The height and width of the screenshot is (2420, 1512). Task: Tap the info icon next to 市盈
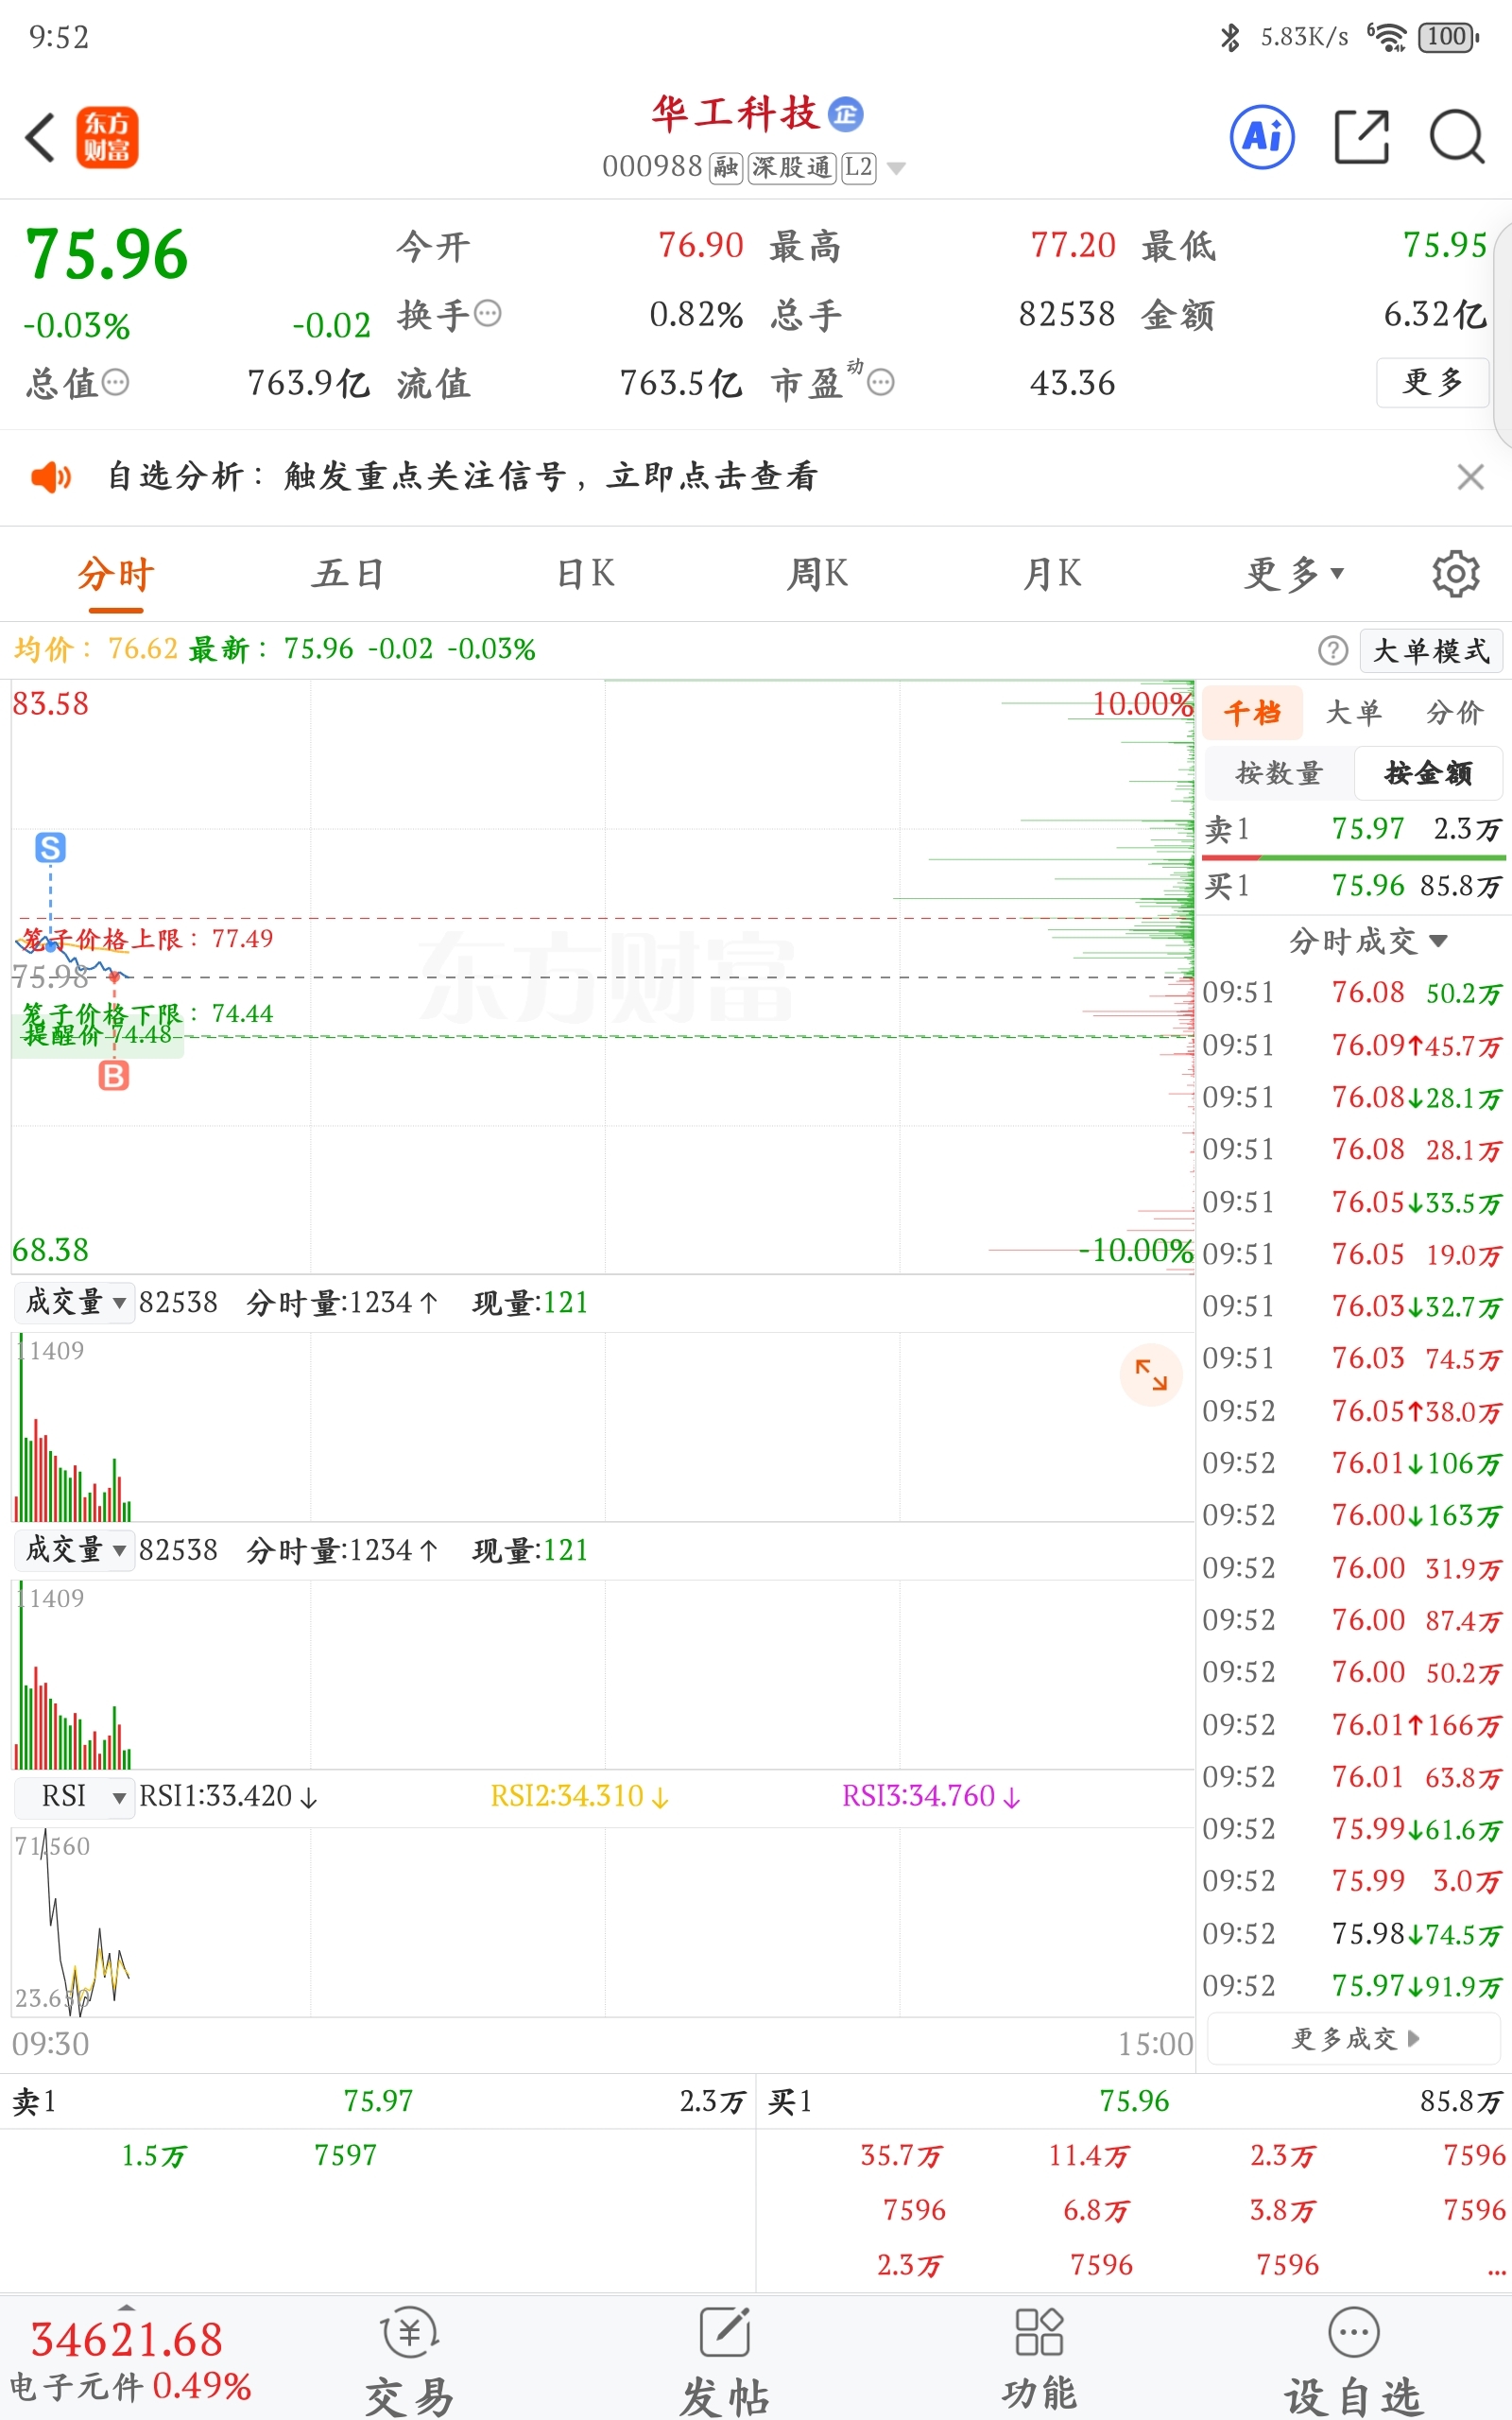coord(881,382)
